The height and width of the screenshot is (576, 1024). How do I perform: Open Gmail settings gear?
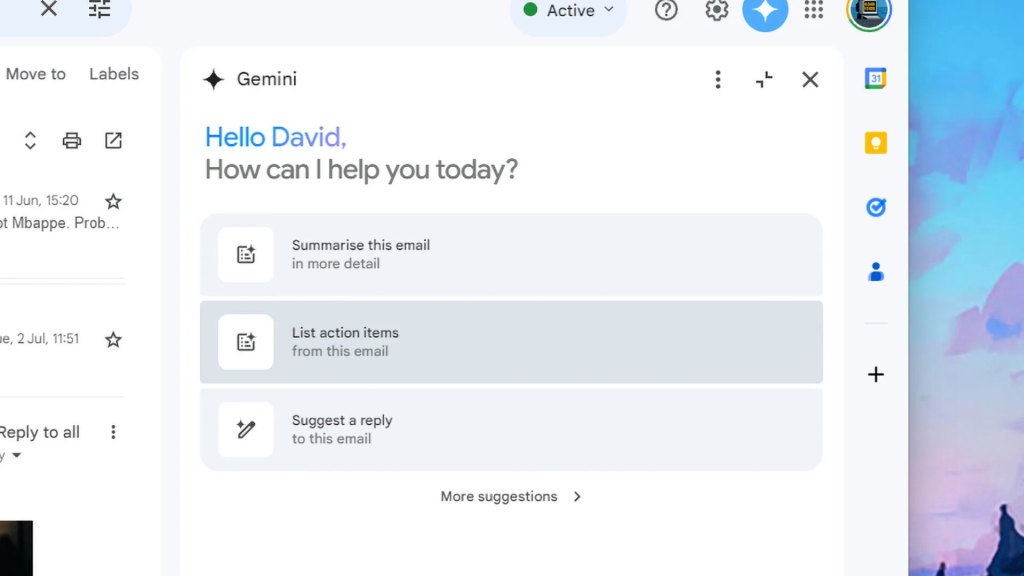point(717,10)
